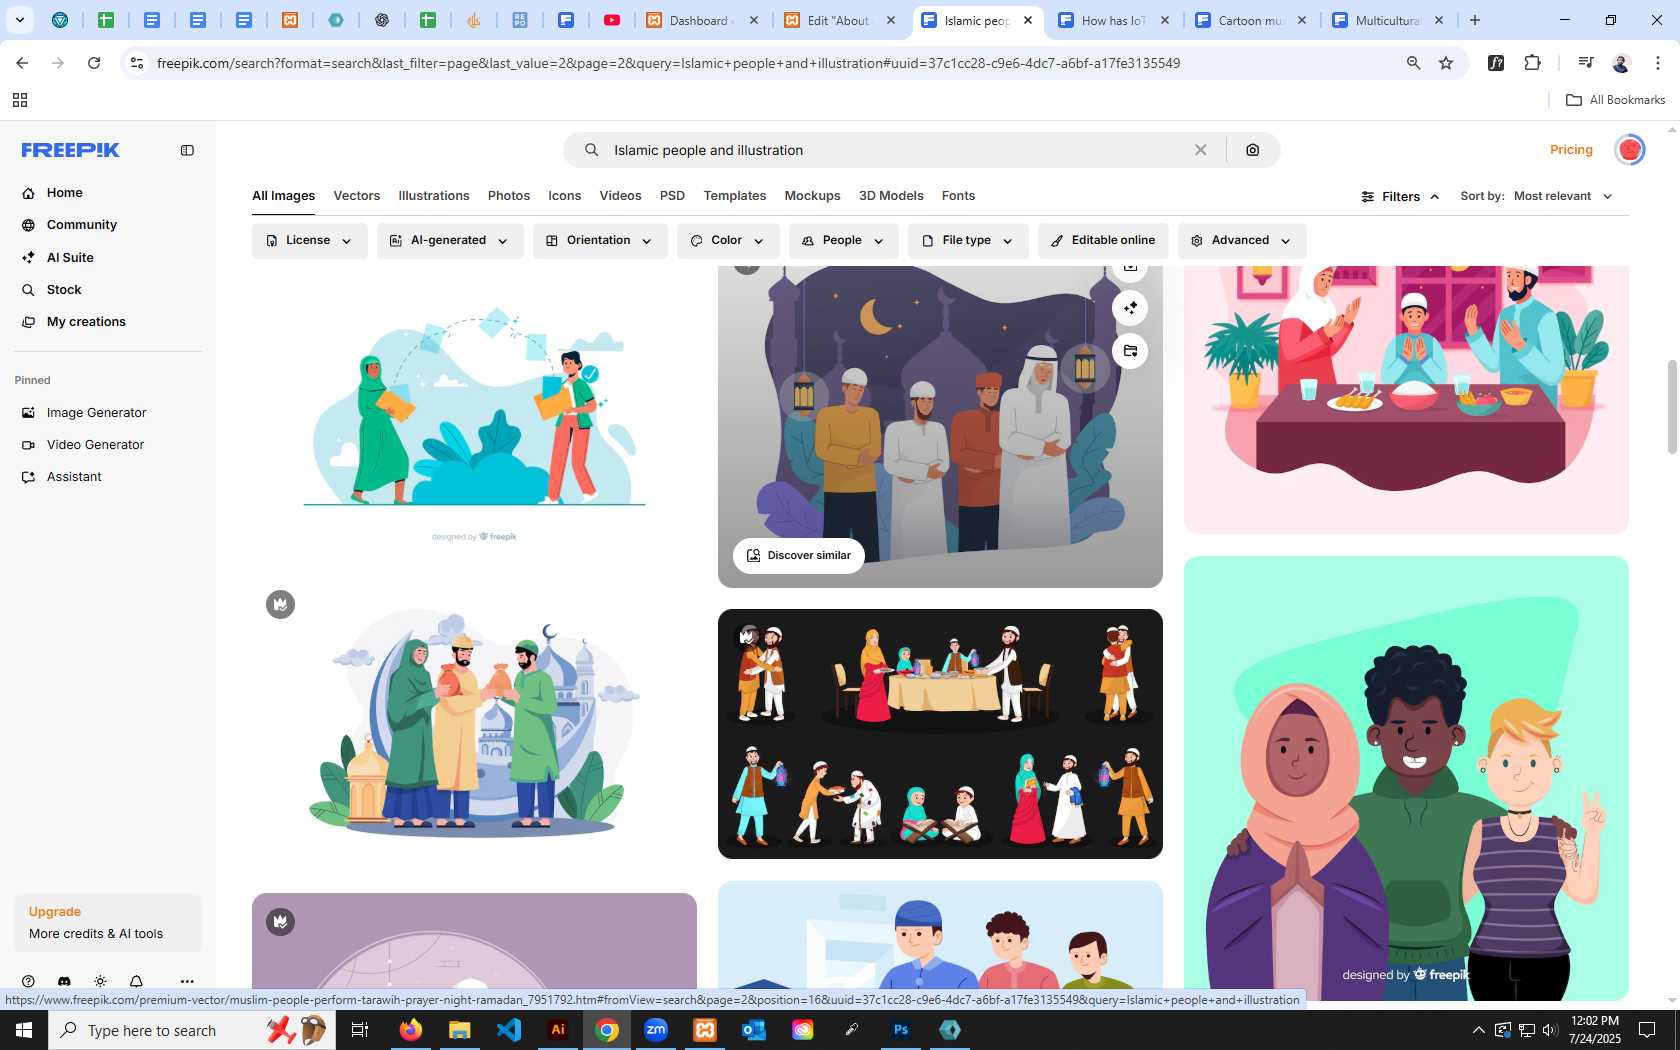Open the user profile avatar

[1630, 149]
